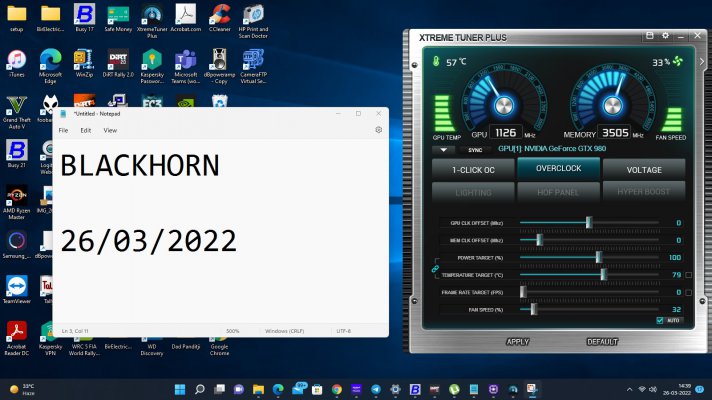Open GPU selection dropdown arrow

tap(444, 149)
